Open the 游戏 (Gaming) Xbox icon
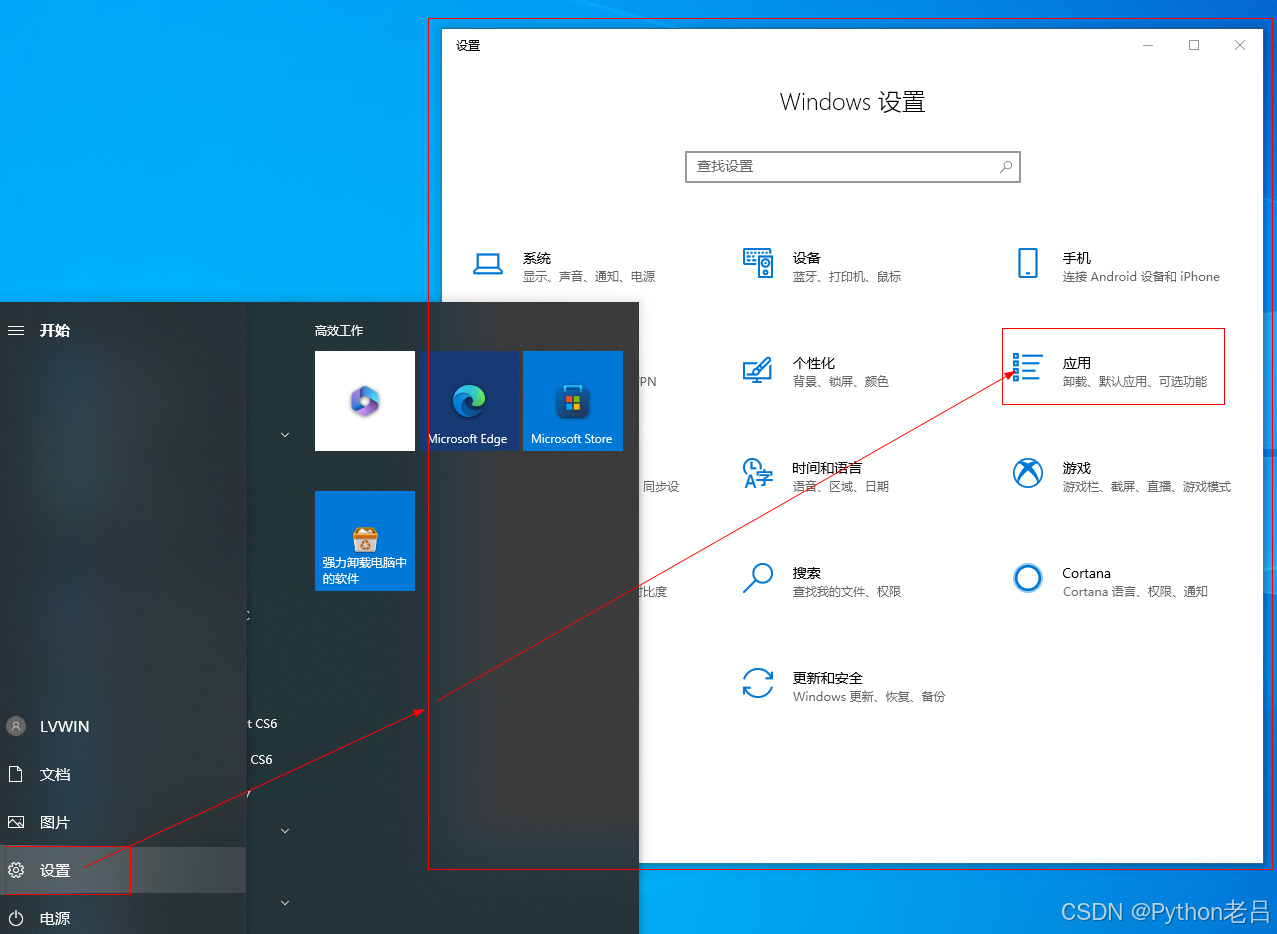The width and height of the screenshot is (1277, 934). (x=1028, y=473)
